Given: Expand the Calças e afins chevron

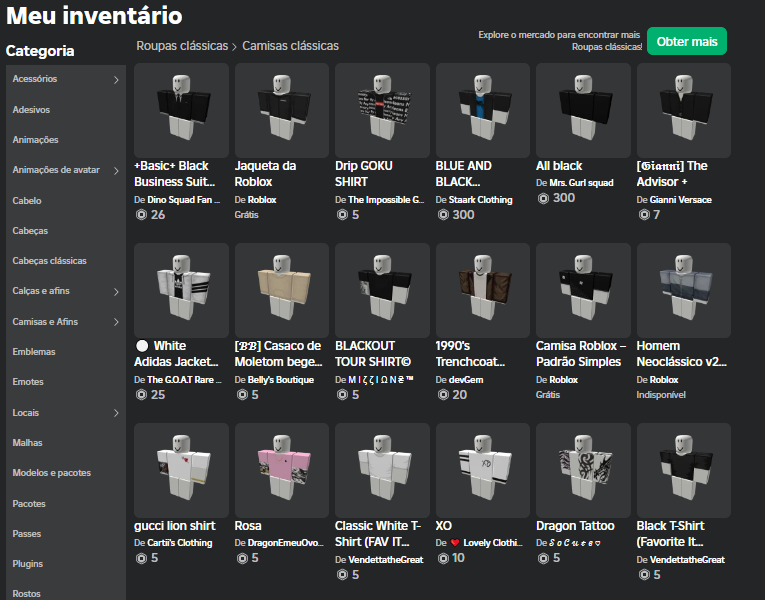Looking at the screenshot, I should [116, 292].
